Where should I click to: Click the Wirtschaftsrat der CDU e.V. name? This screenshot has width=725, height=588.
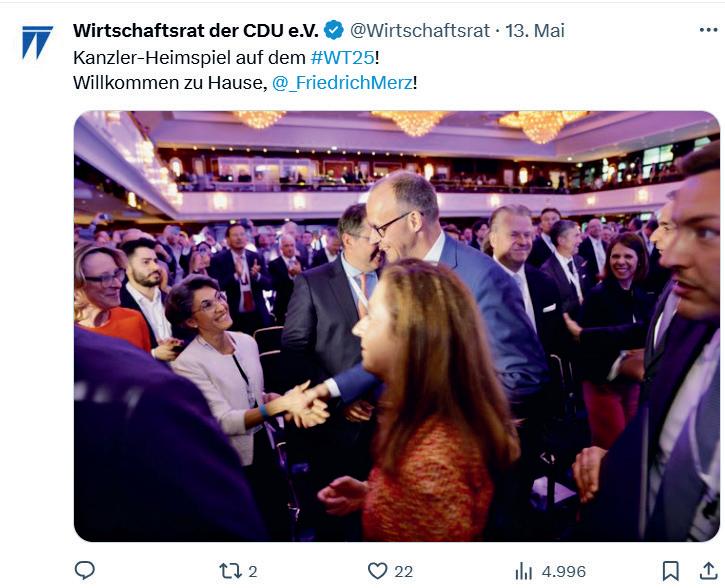[196, 31]
